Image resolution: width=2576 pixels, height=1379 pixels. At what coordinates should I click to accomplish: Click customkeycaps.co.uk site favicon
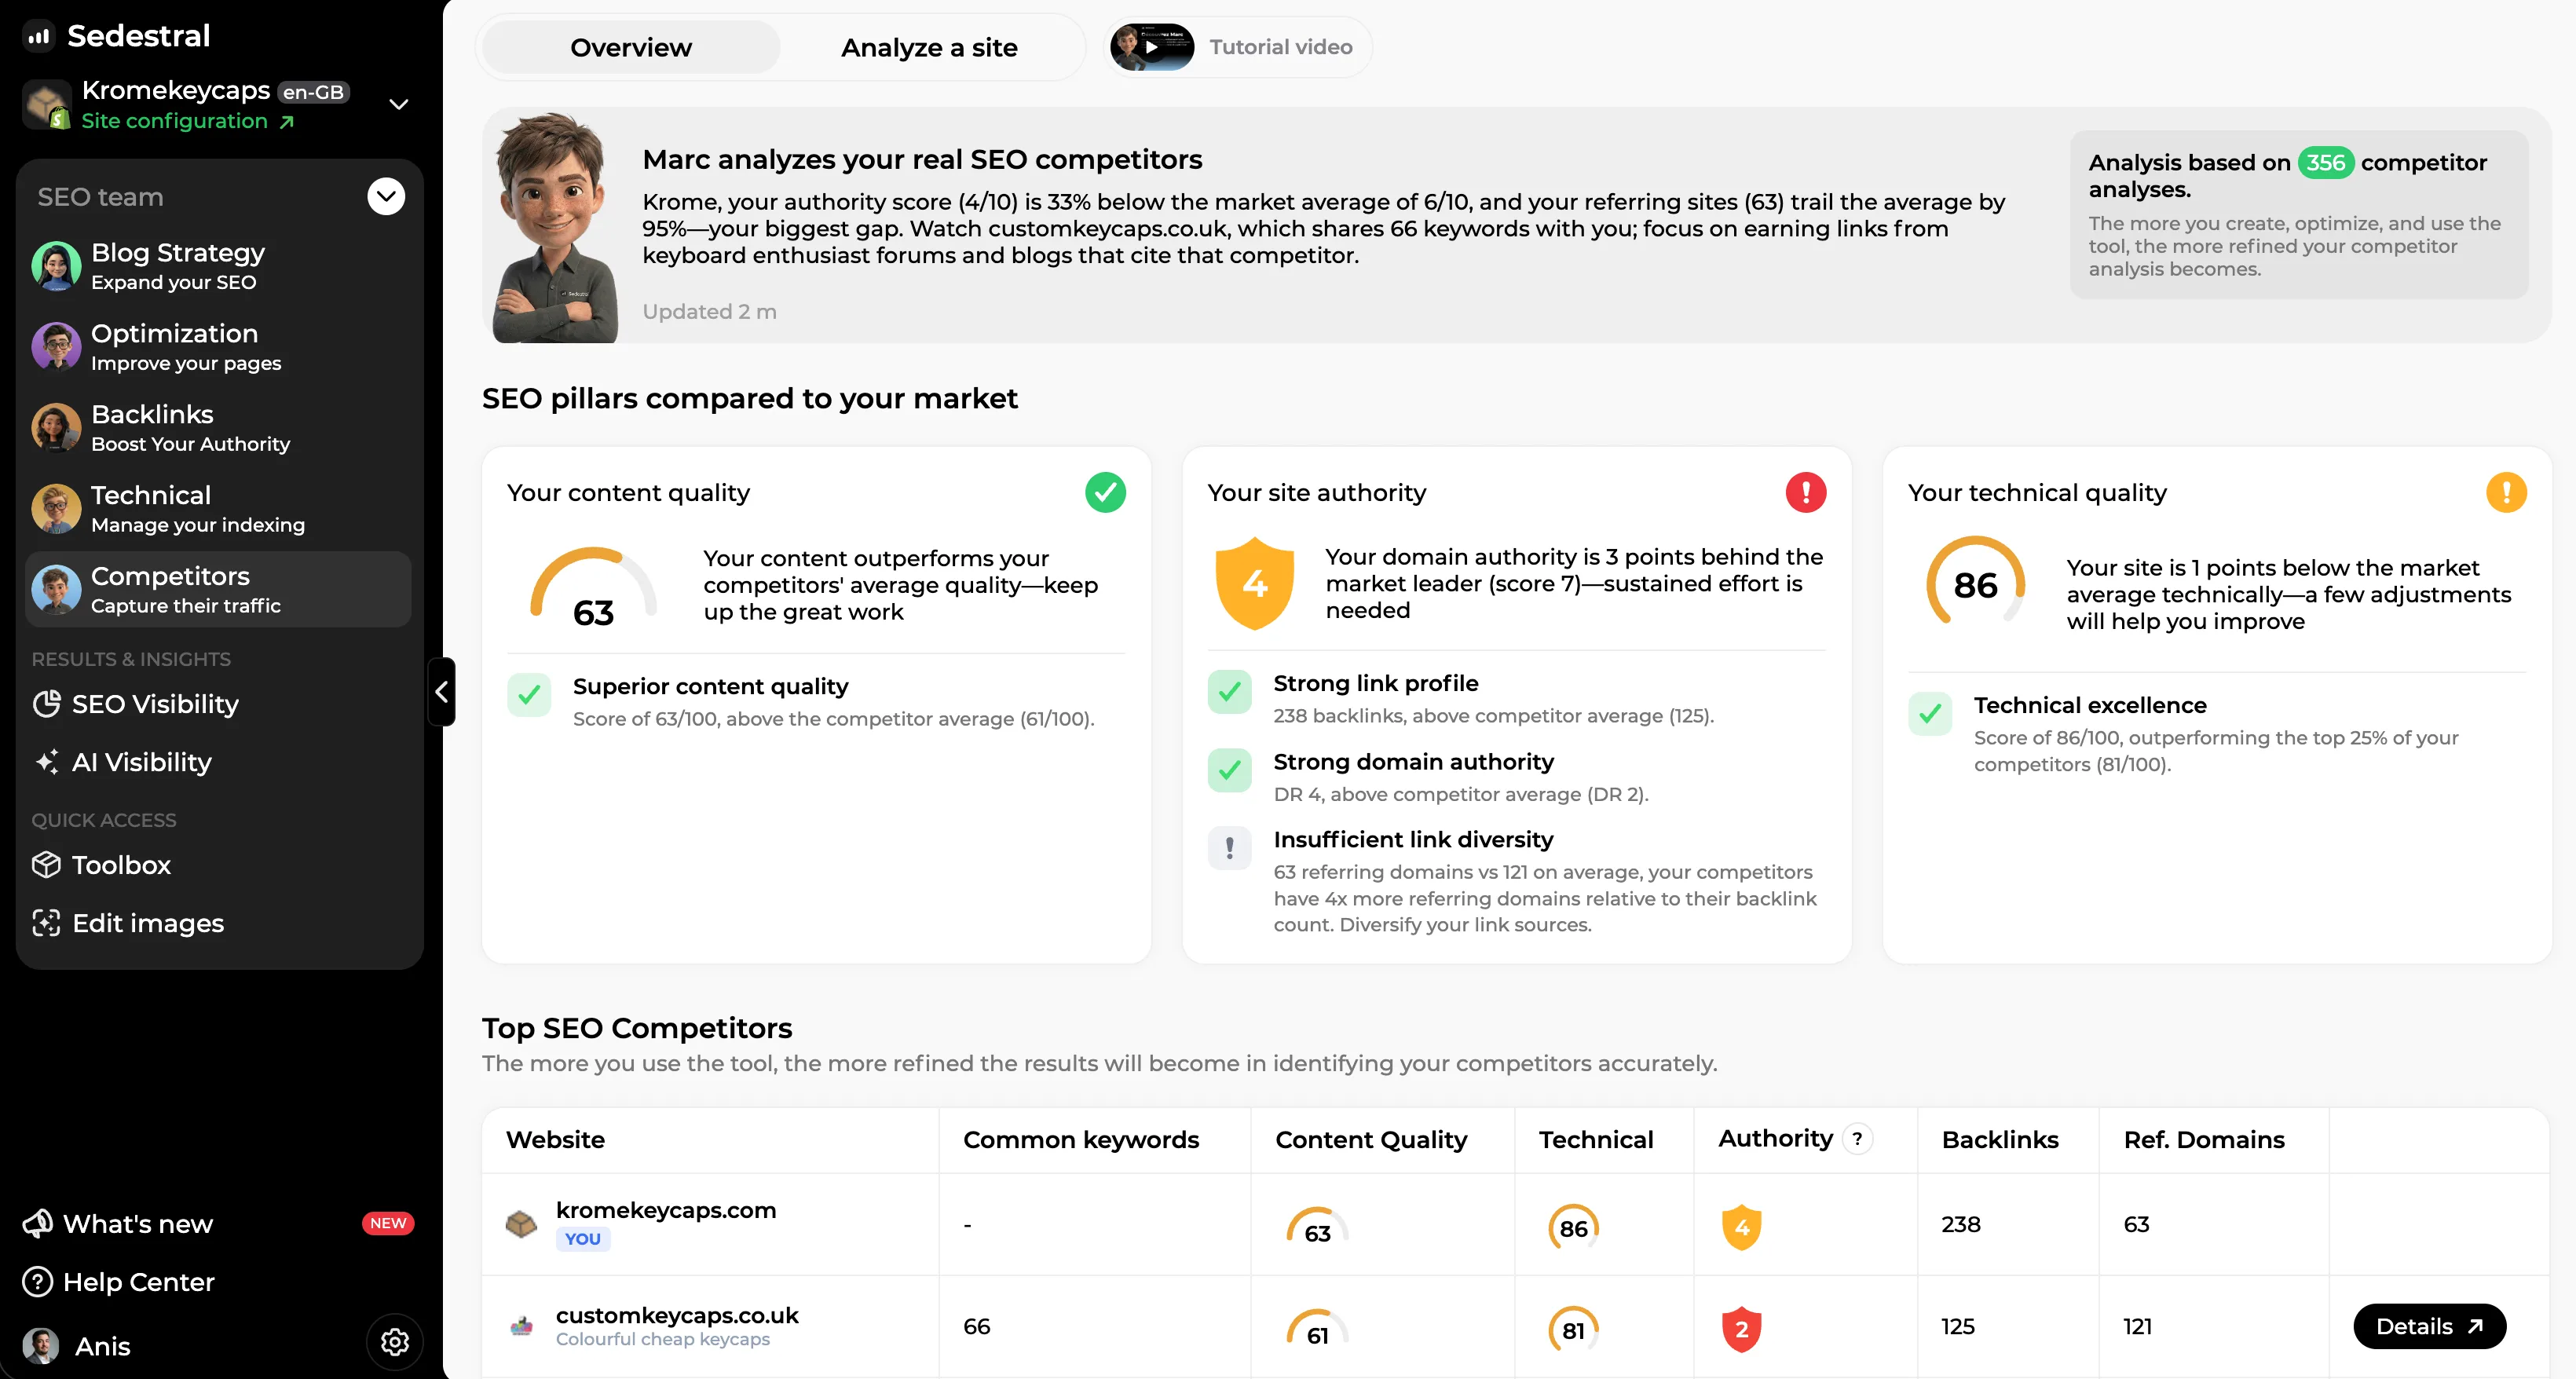click(x=521, y=1327)
